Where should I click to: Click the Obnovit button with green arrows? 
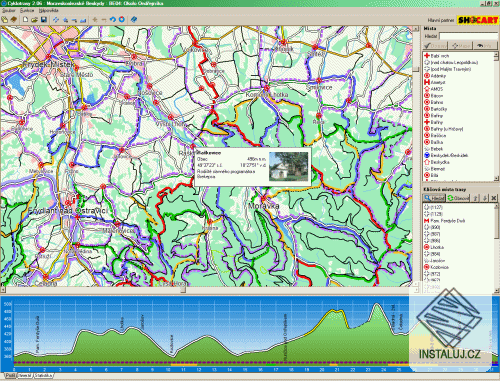458,198
